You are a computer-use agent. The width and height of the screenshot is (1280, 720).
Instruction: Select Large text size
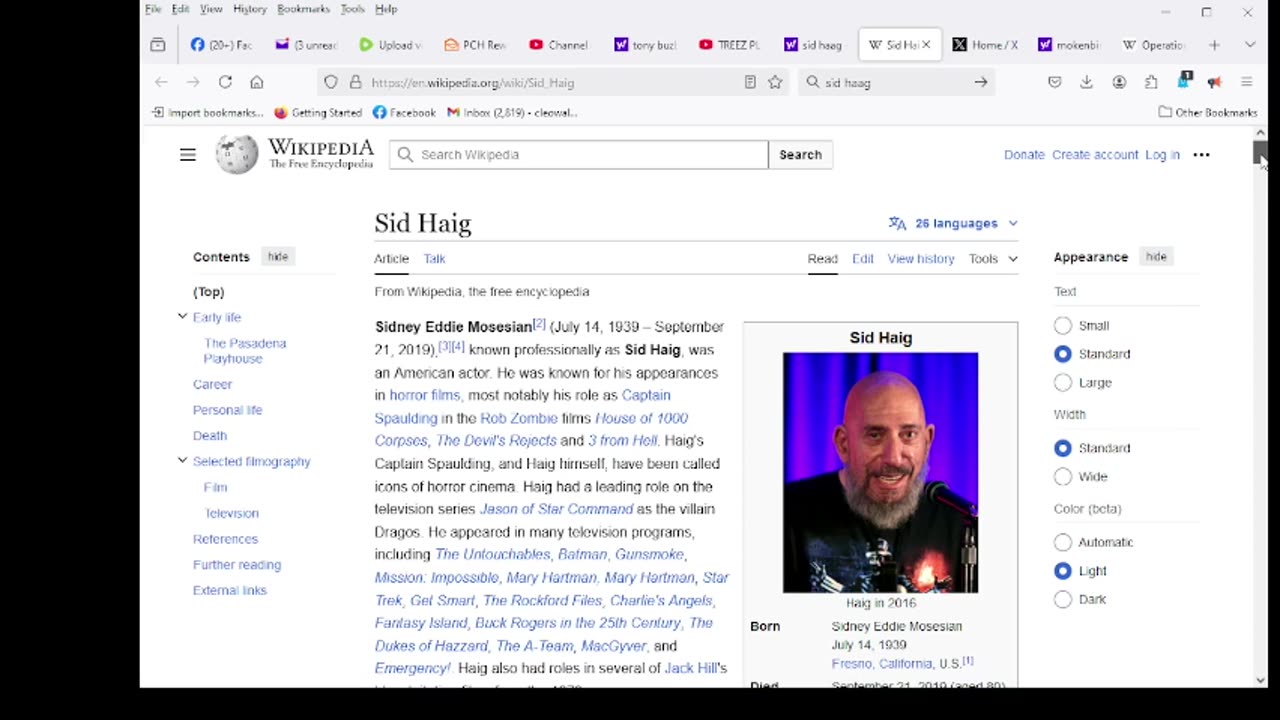point(1063,383)
